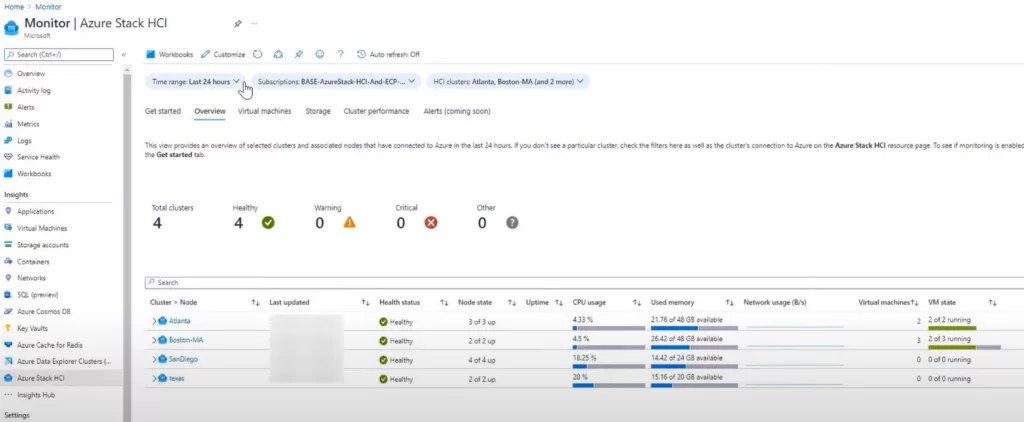Open the Atlanta cluster link
The width and height of the screenshot is (1024, 422).
[180, 321]
